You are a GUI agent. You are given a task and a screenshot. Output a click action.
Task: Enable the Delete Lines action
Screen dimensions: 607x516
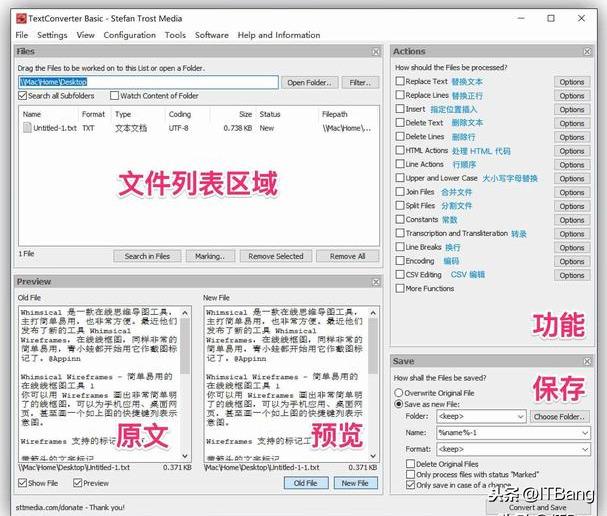[400, 136]
